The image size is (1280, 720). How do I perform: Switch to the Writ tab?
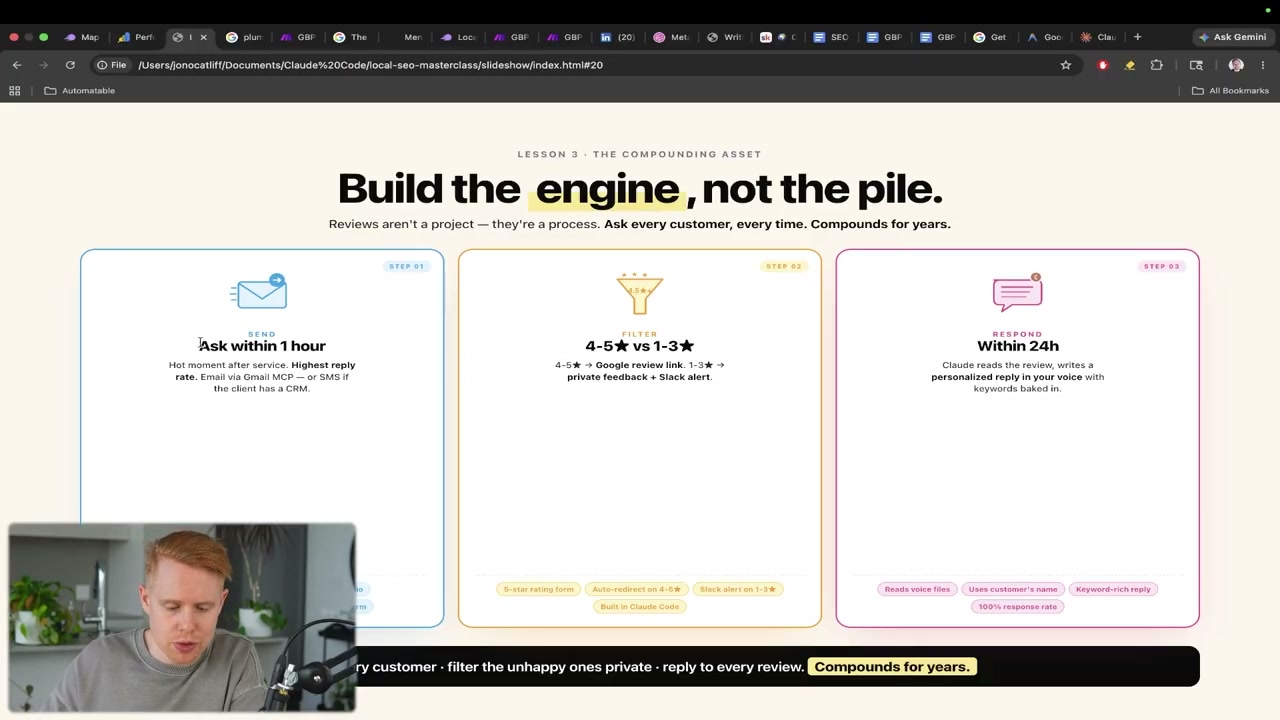(725, 37)
